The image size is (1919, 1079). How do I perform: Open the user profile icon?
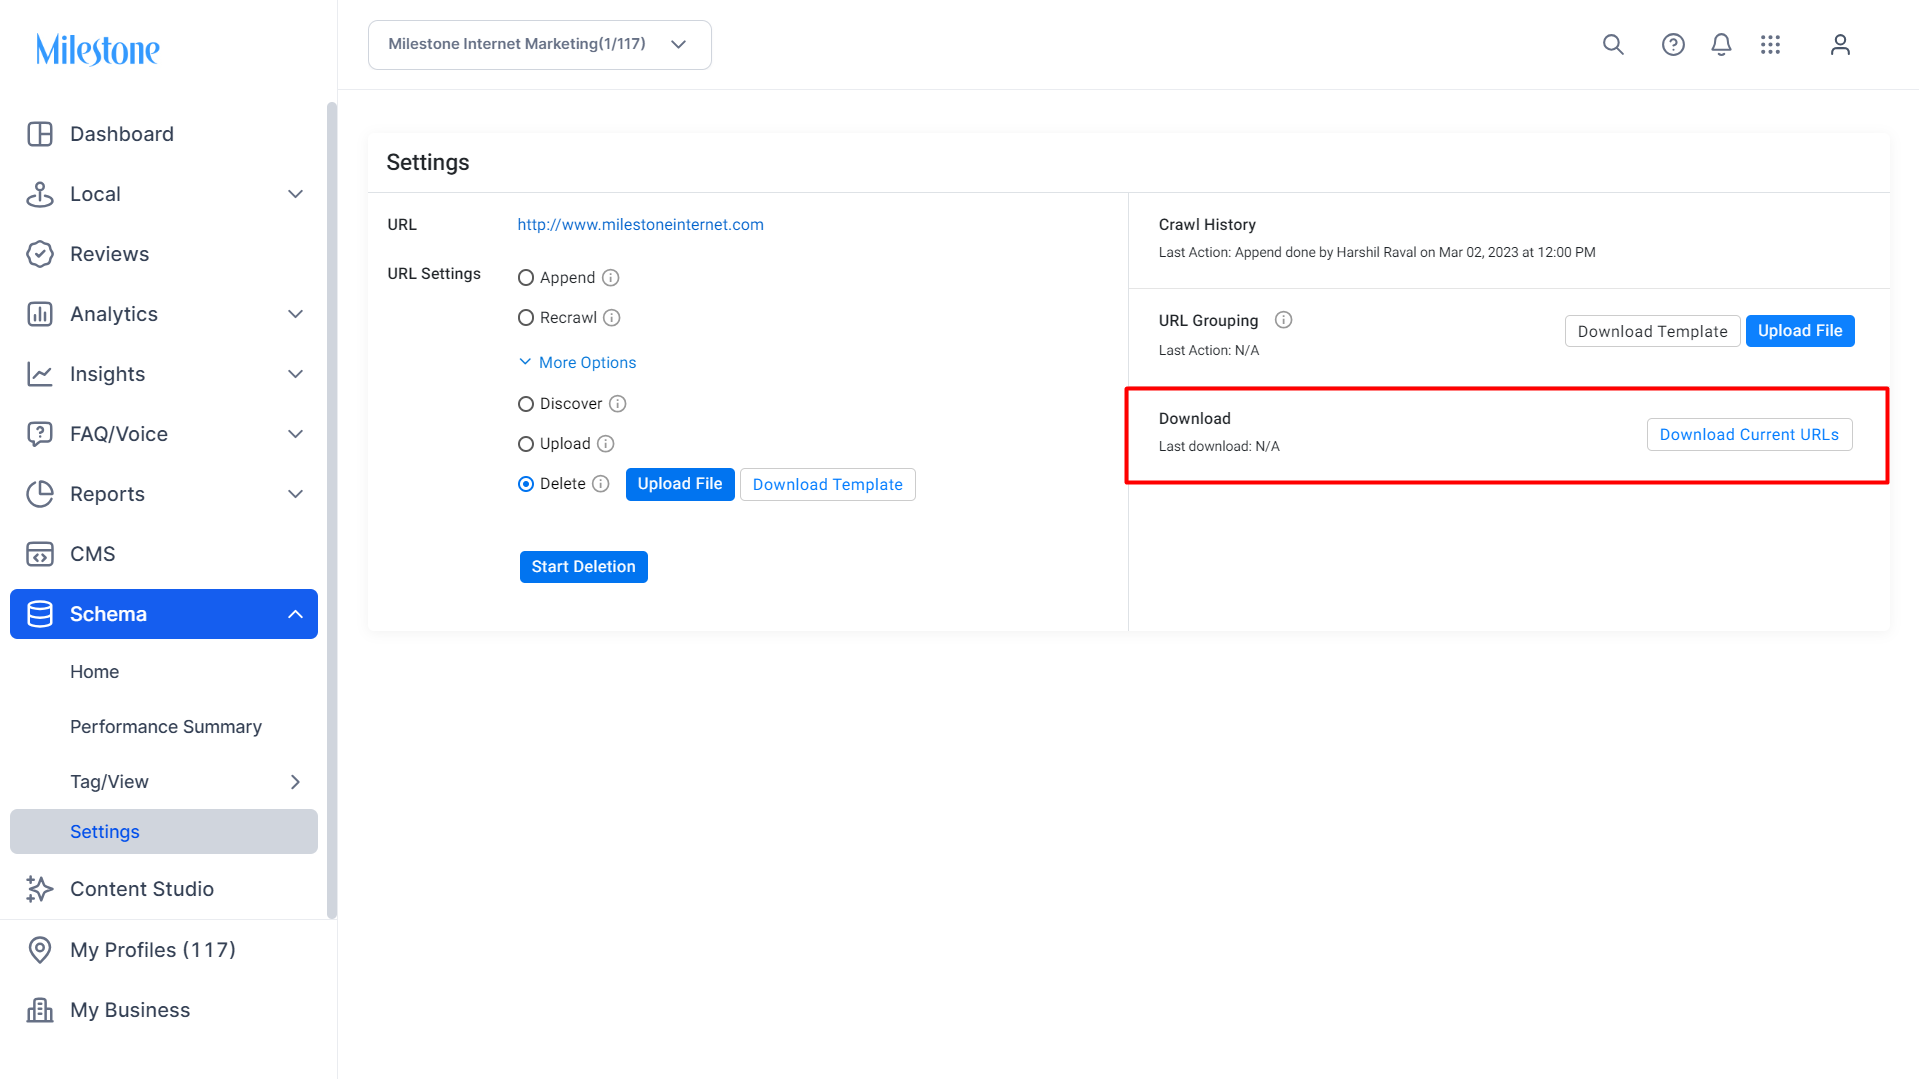click(x=1840, y=45)
